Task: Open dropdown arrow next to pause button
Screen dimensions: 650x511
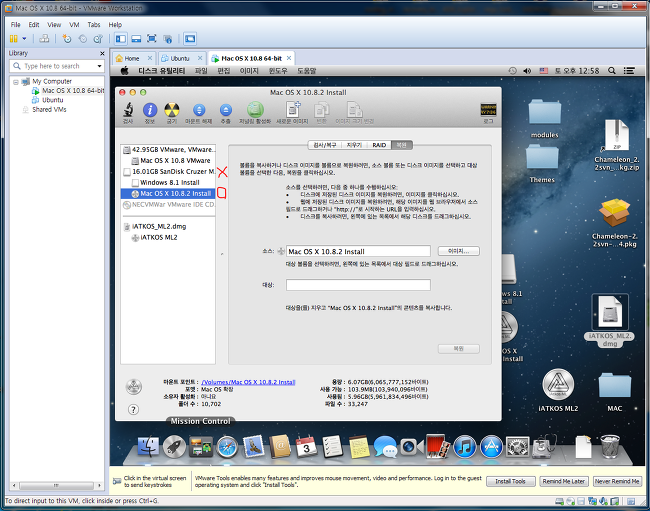Action: coord(24,39)
